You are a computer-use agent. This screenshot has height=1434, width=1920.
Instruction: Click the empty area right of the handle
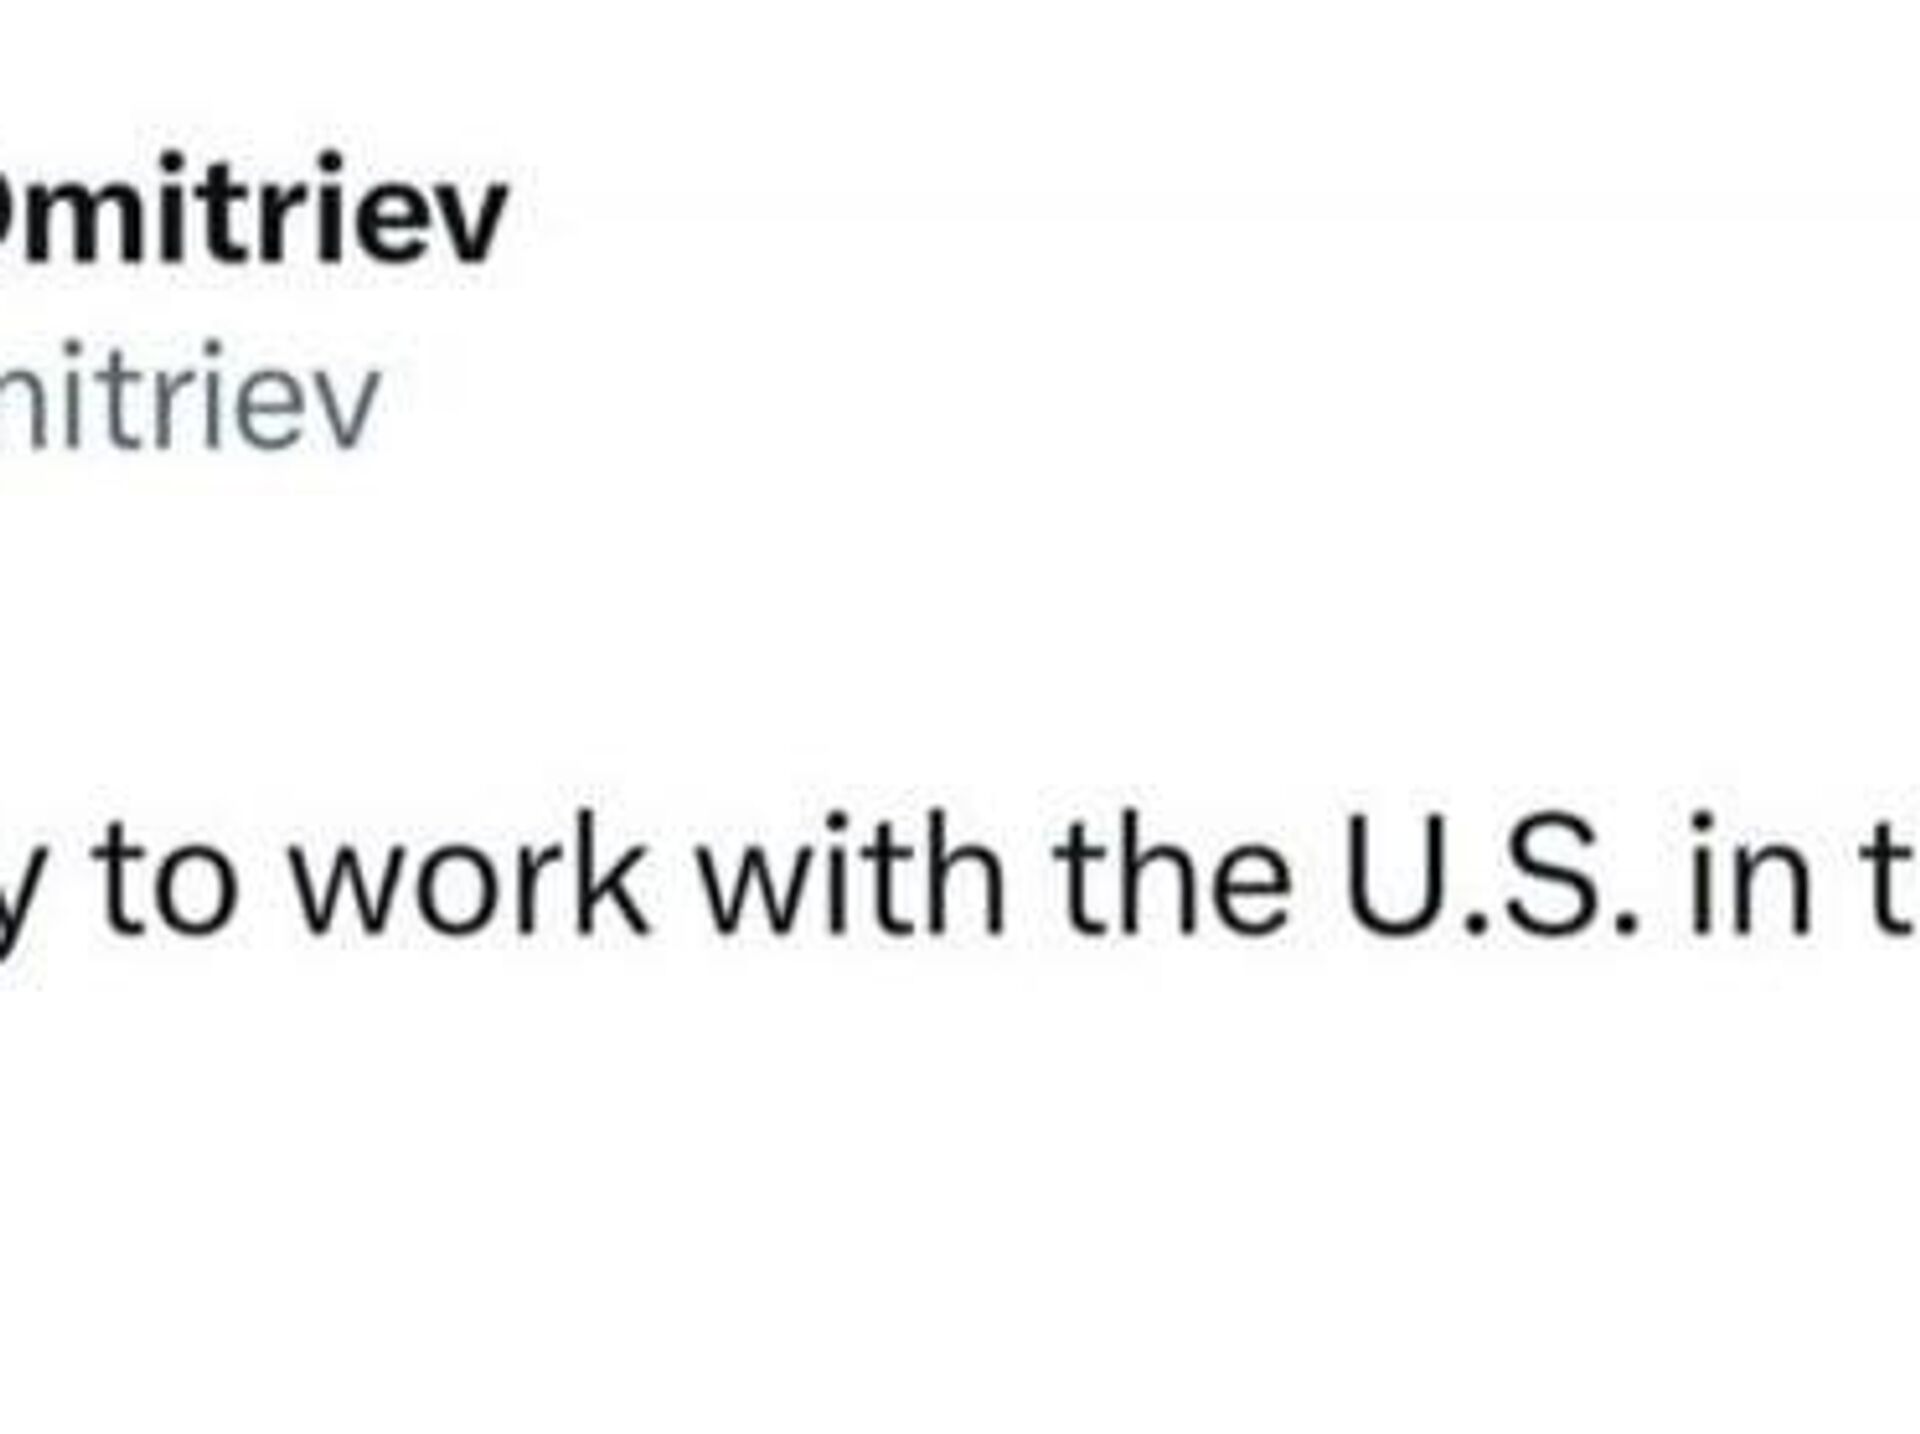click(1000, 400)
